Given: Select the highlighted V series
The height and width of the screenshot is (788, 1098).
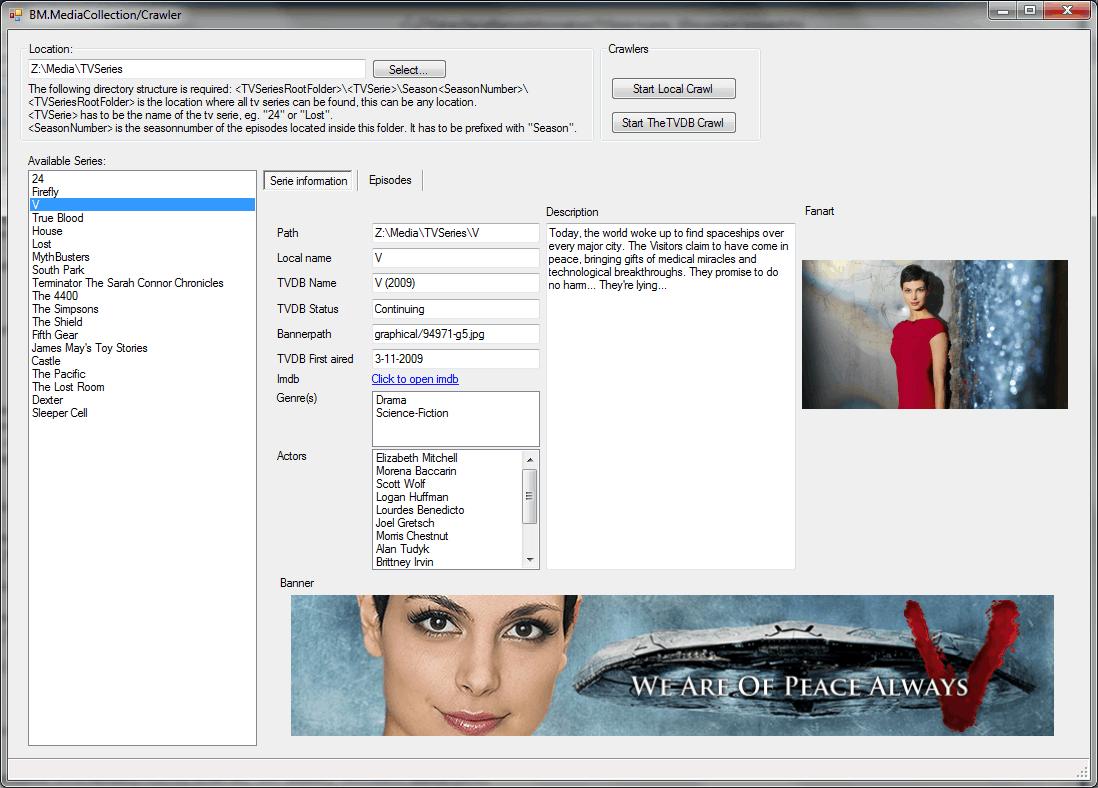Looking at the screenshot, I should [142, 205].
